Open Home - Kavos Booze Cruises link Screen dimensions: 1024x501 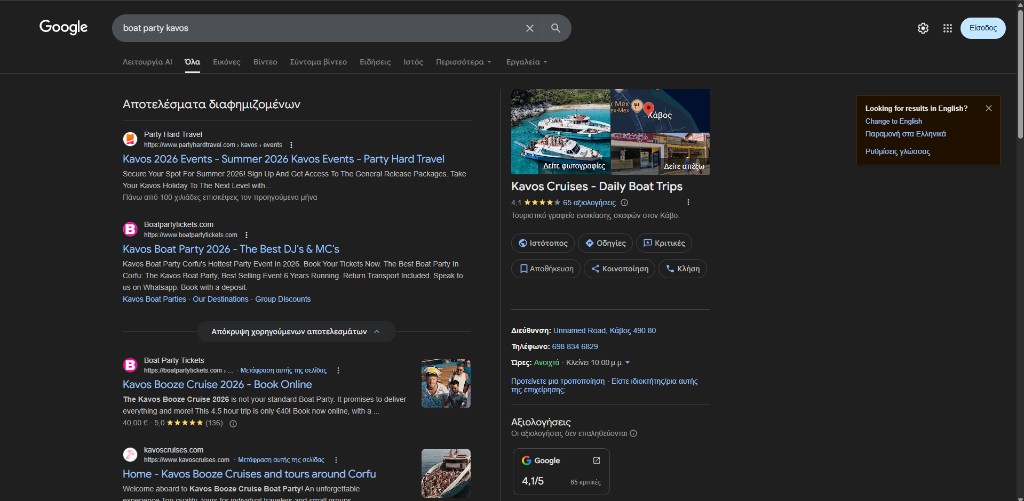click(249, 474)
